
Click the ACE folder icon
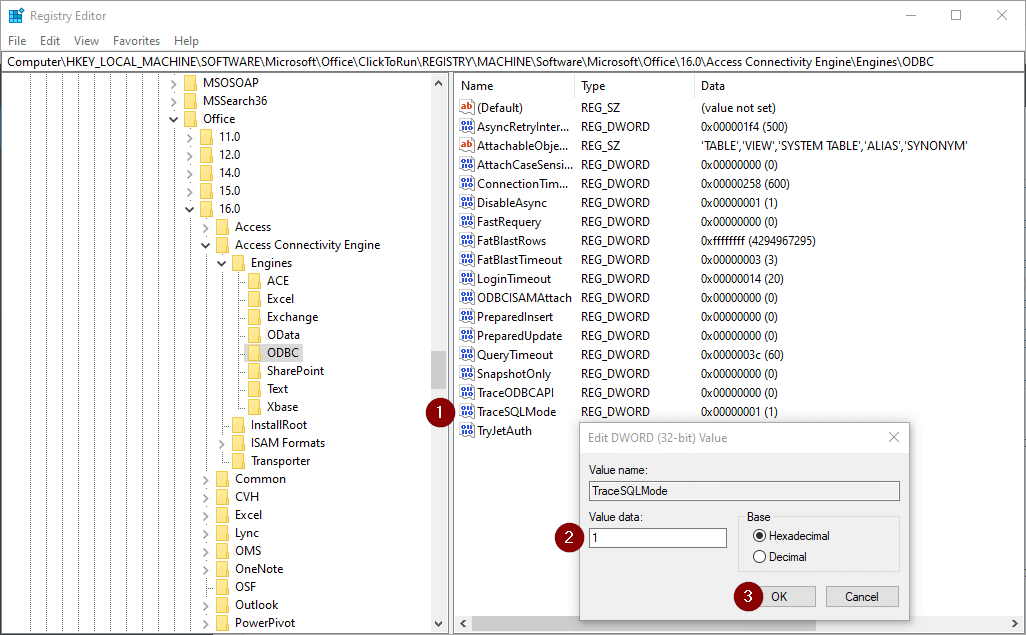[x=255, y=281]
